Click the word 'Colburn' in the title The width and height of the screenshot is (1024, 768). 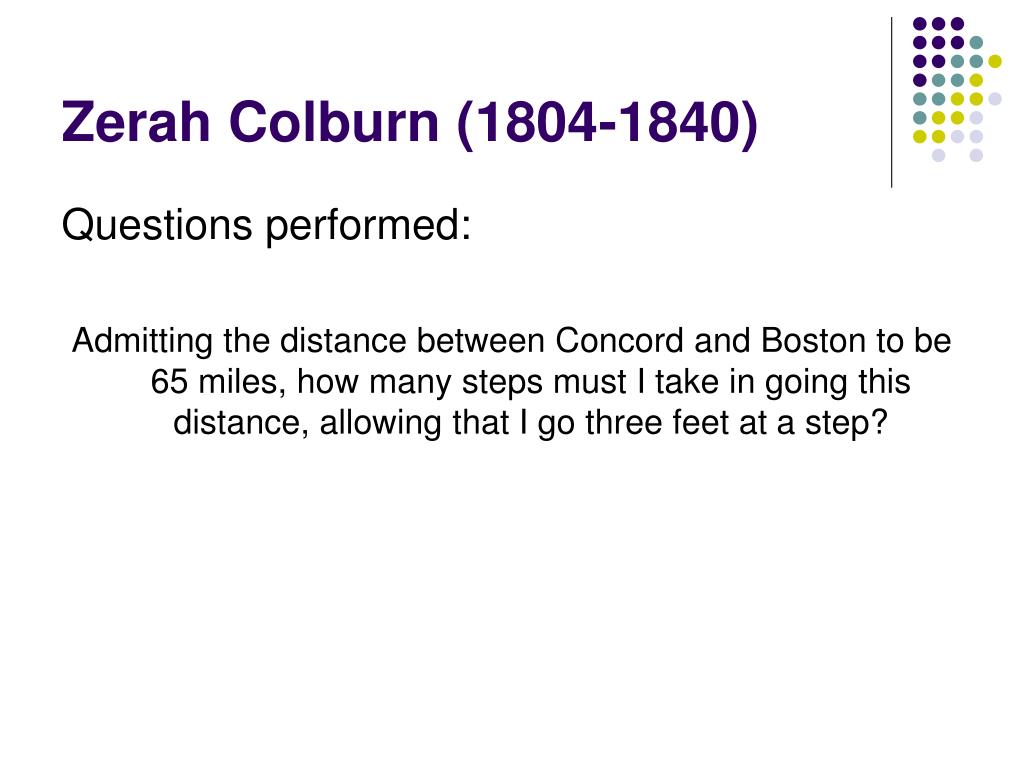click(334, 122)
